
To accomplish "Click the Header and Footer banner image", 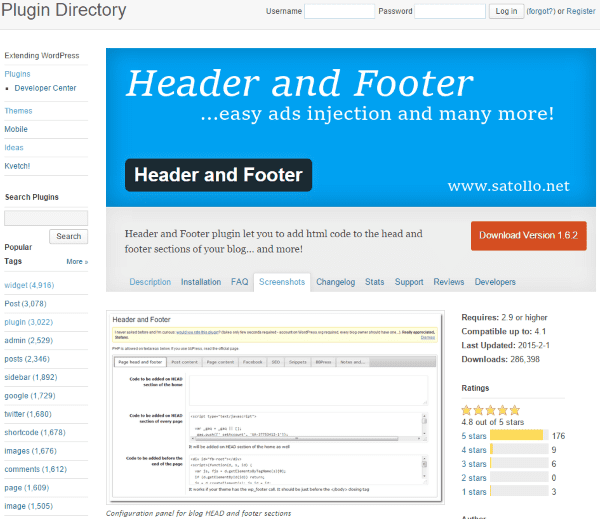I will tap(351, 127).
